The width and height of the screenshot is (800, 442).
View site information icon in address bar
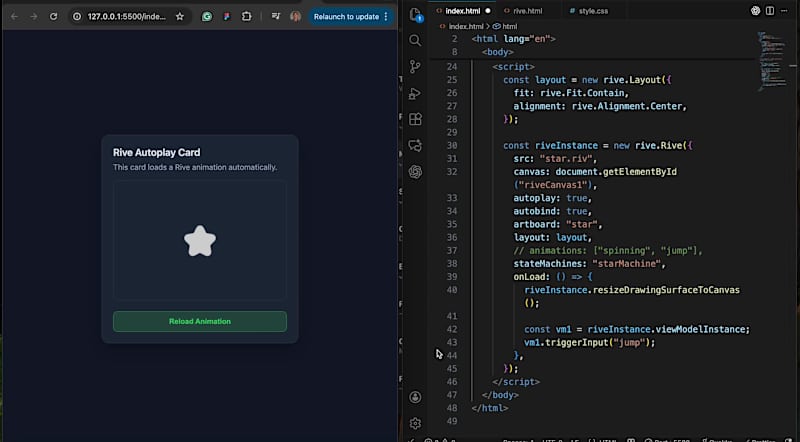coord(77,17)
